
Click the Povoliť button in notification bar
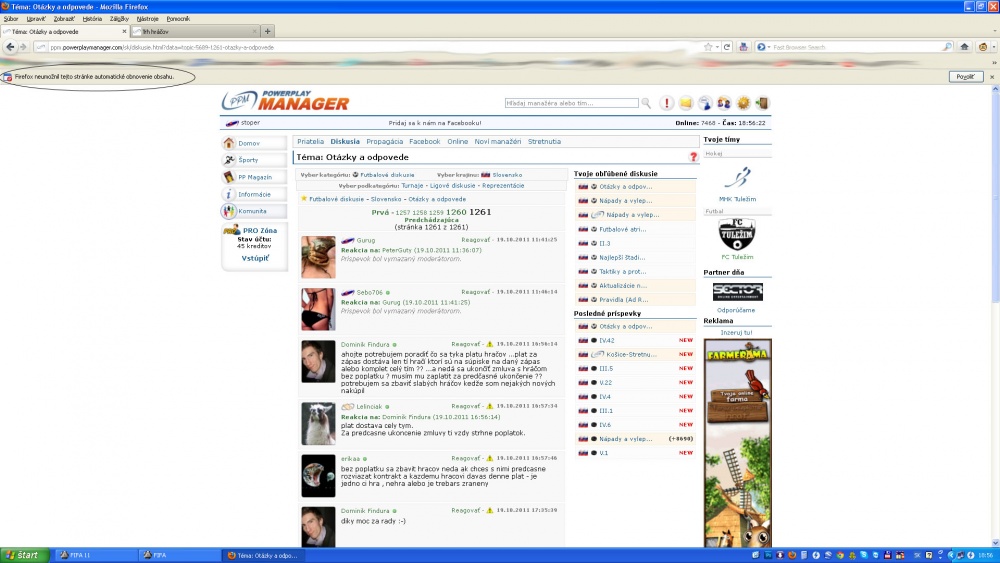(965, 77)
